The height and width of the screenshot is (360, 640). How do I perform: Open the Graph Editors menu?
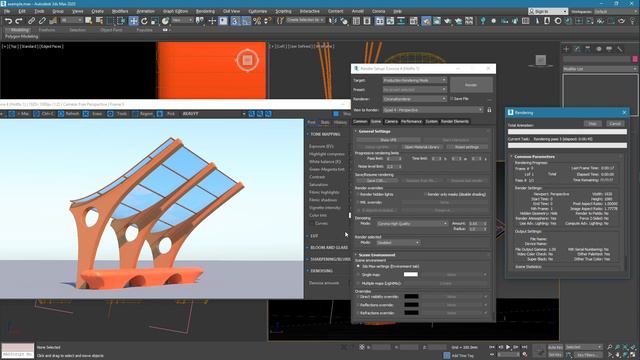pyautogui.click(x=176, y=11)
